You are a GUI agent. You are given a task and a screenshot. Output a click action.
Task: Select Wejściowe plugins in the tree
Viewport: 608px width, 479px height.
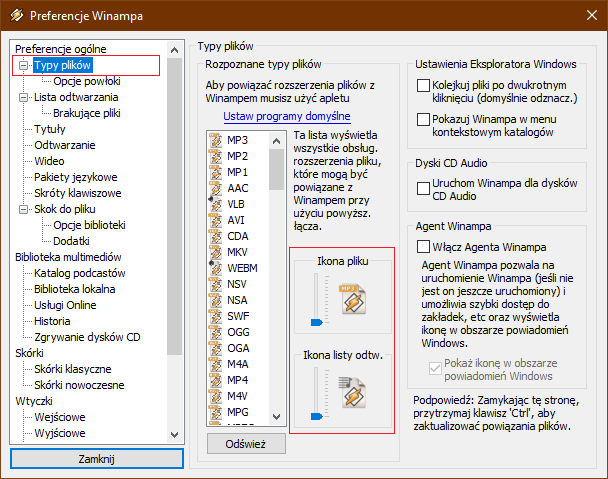pyautogui.click(x=60, y=417)
